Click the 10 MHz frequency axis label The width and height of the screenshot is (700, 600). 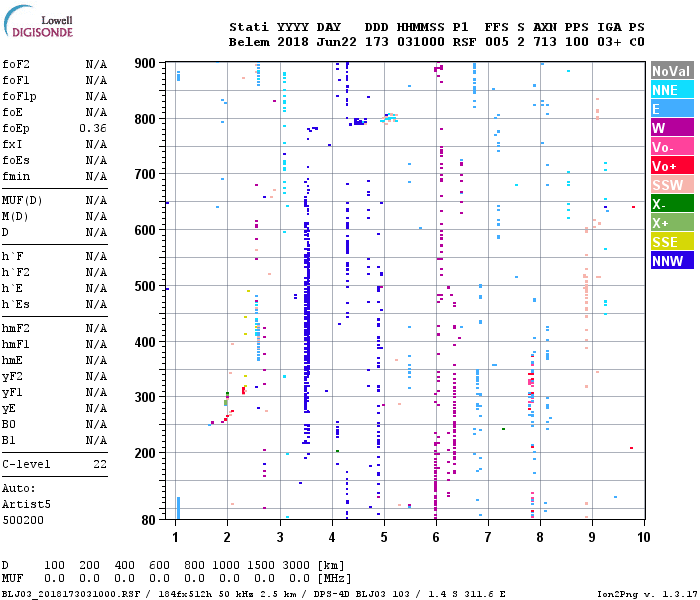point(644,537)
